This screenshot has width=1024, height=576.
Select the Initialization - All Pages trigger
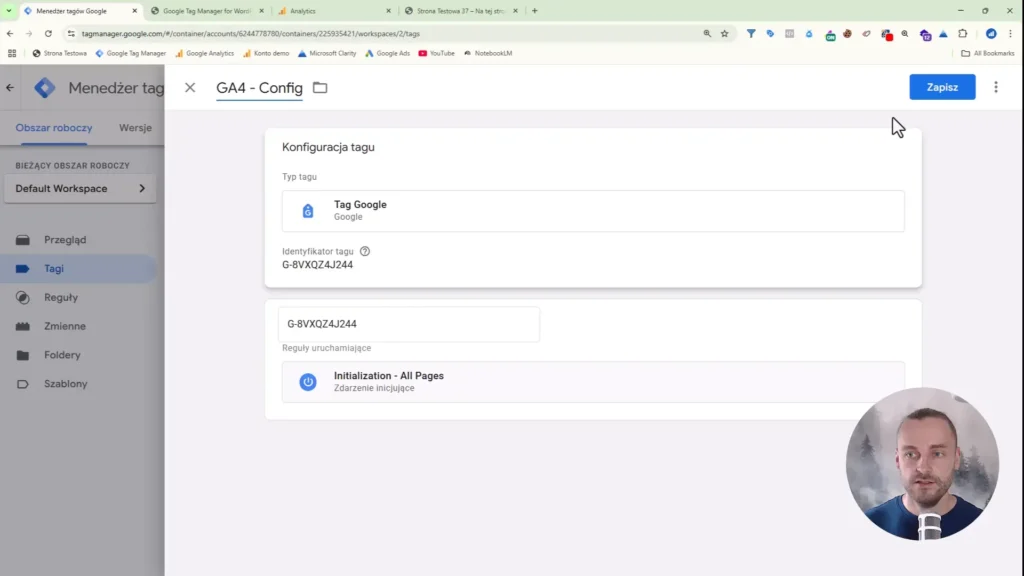pyautogui.click(x=593, y=381)
